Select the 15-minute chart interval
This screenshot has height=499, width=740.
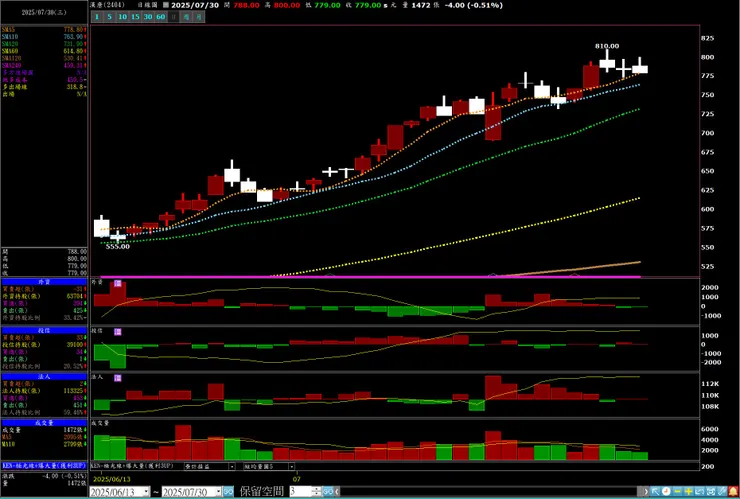(135, 17)
